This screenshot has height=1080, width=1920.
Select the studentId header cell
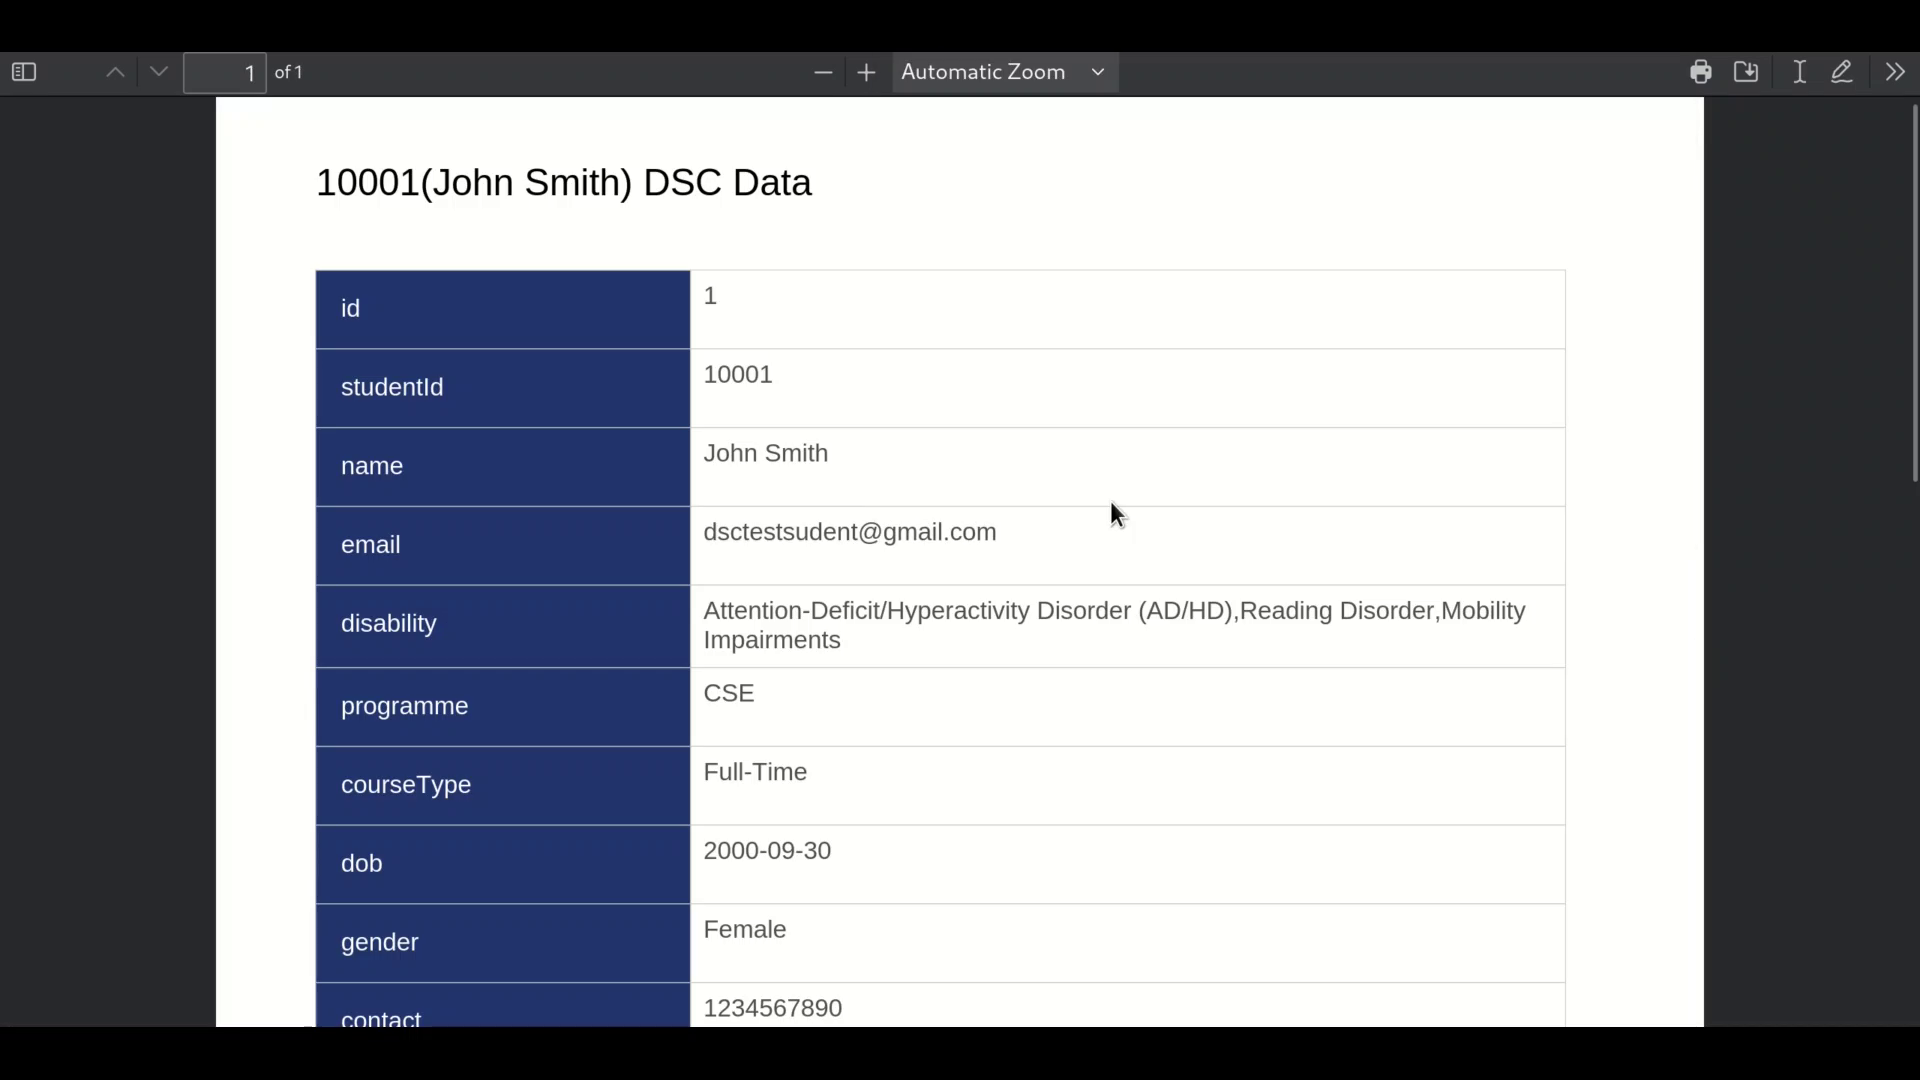503,388
